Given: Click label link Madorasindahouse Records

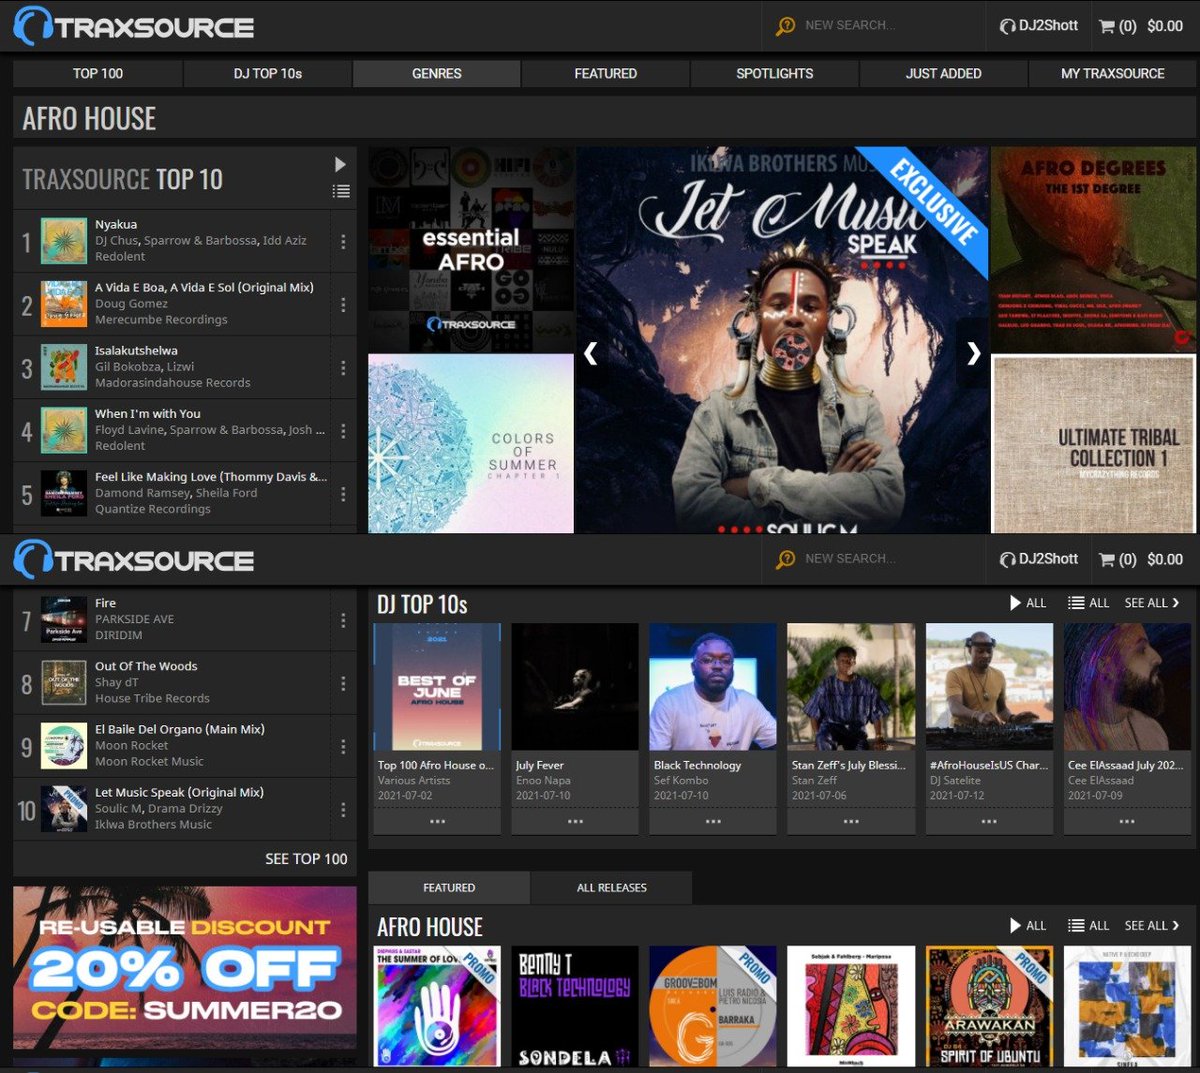Looking at the screenshot, I should click(173, 382).
